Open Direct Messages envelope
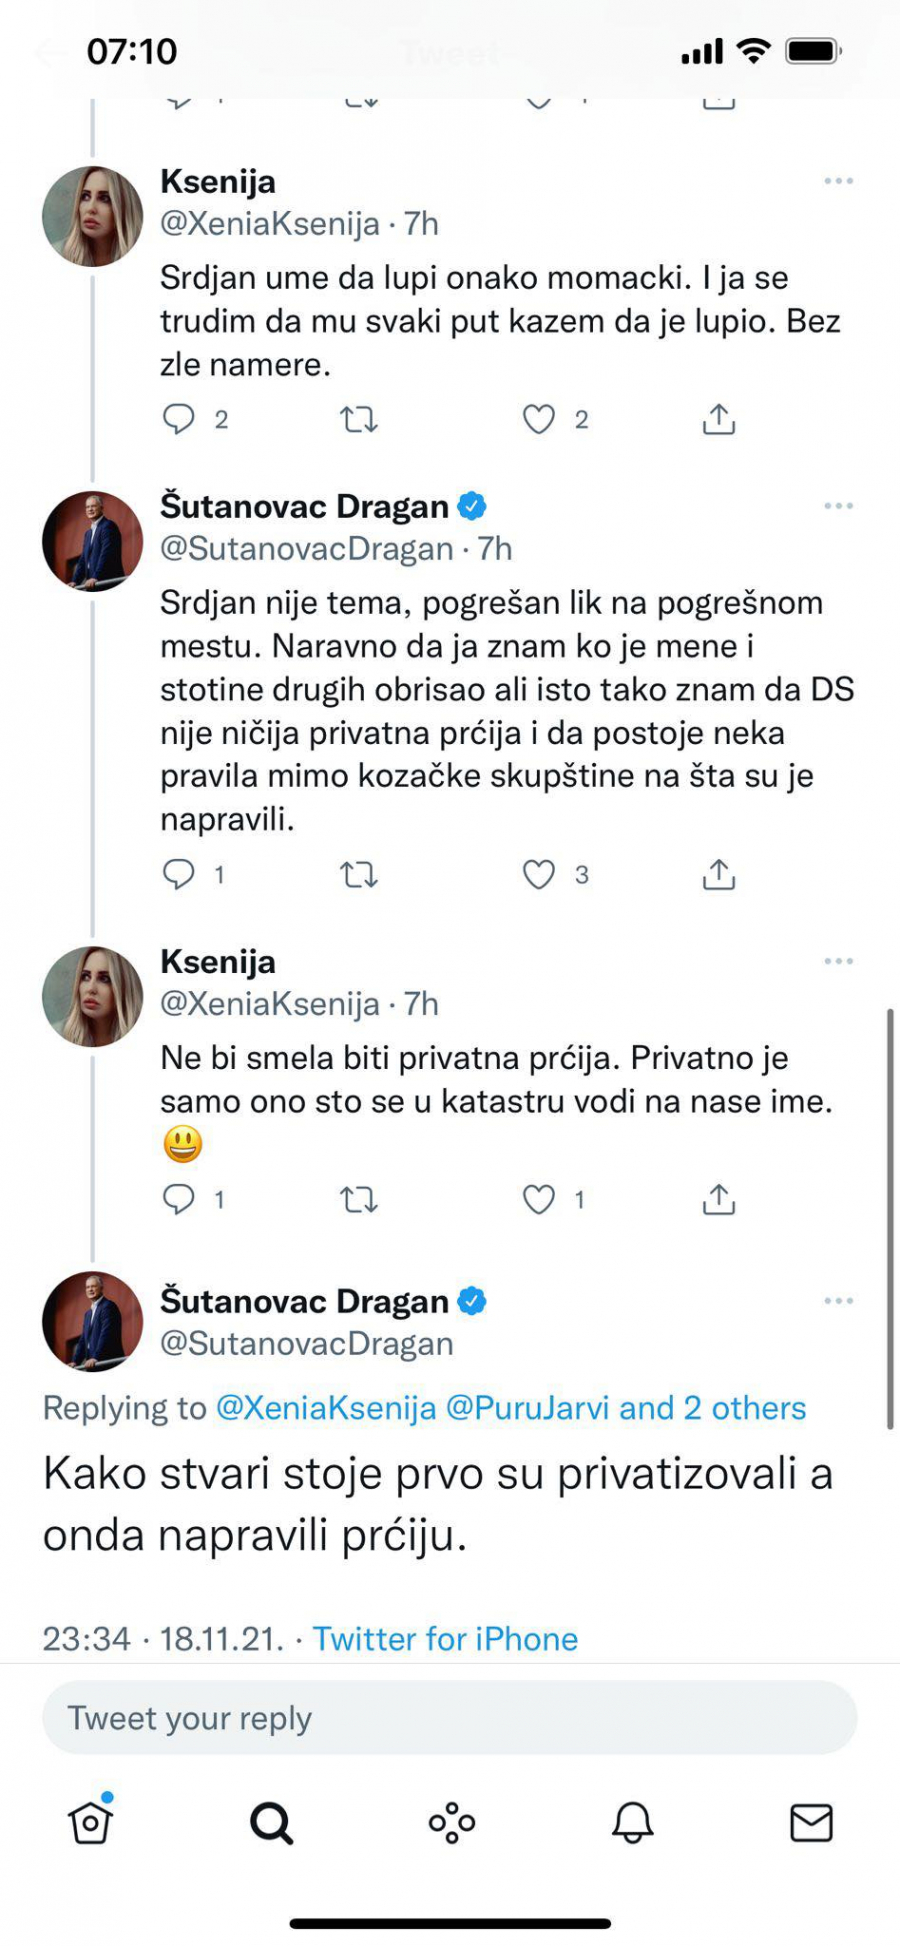 coord(810,1822)
